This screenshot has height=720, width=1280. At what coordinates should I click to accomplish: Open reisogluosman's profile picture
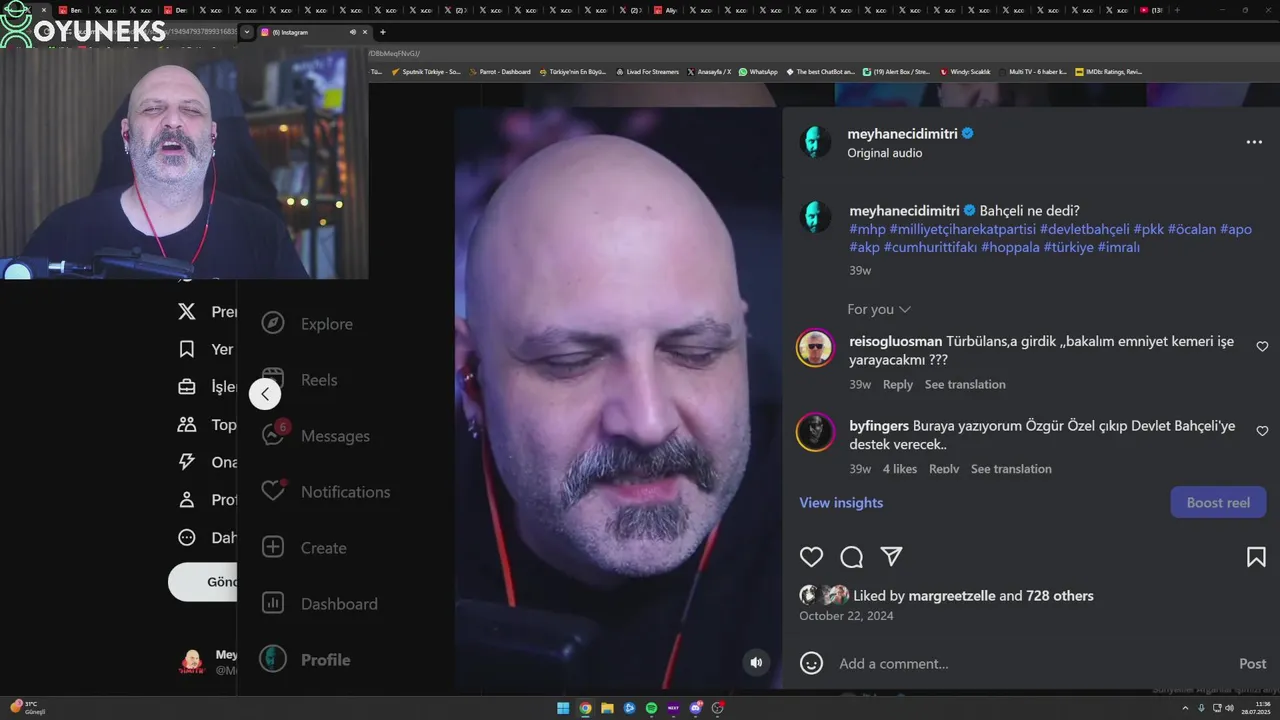point(815,348)
